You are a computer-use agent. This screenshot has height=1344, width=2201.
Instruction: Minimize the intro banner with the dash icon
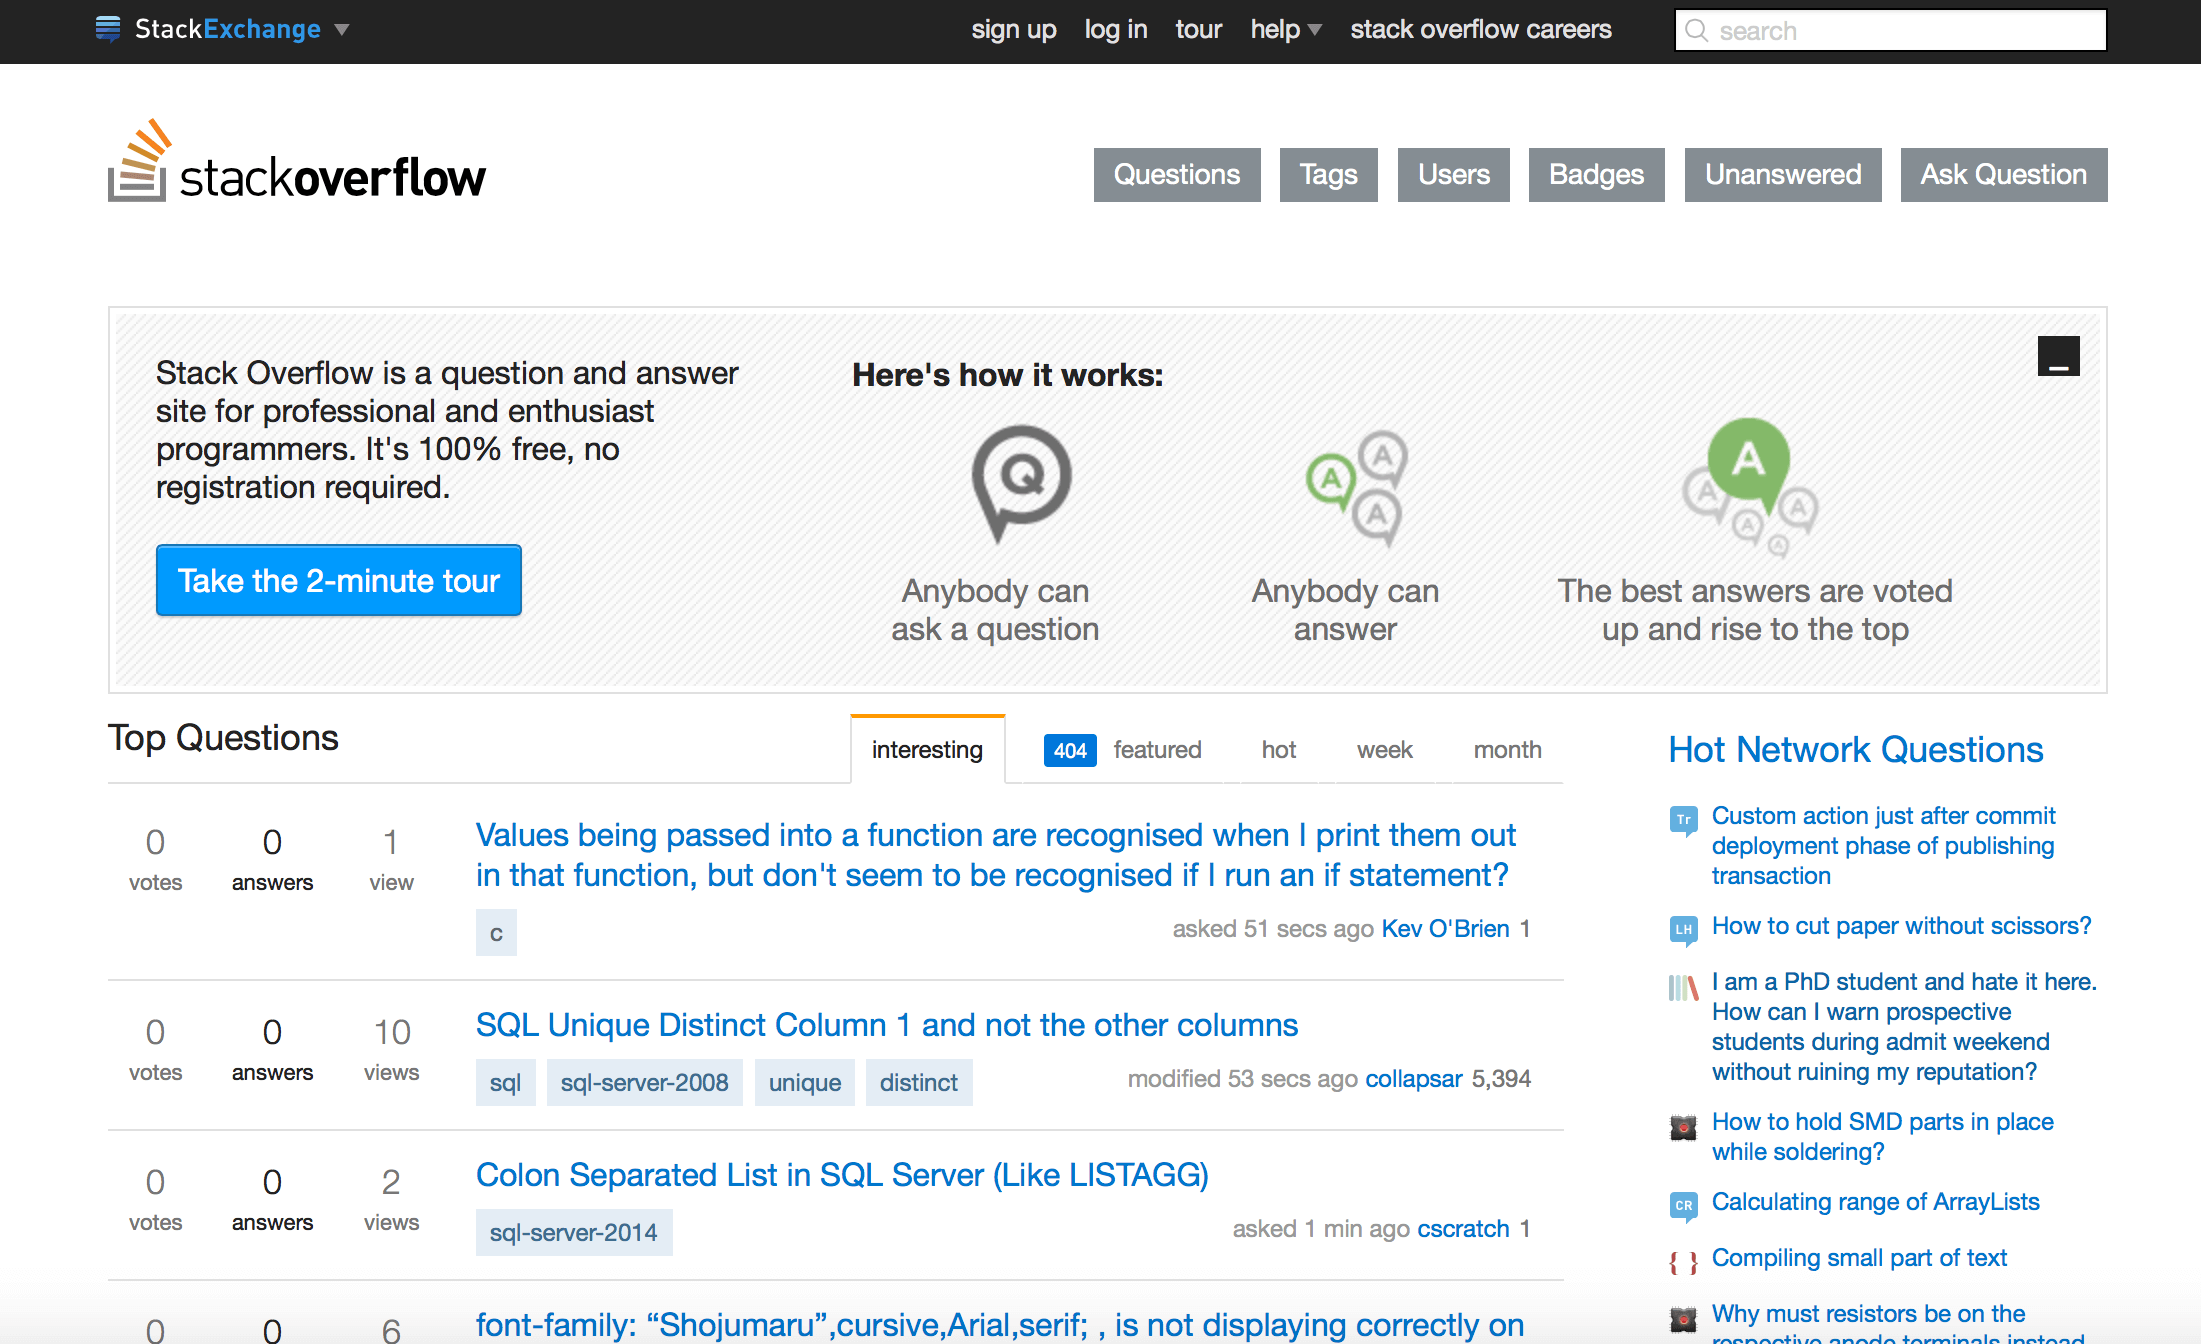[x=2059, y=356]
